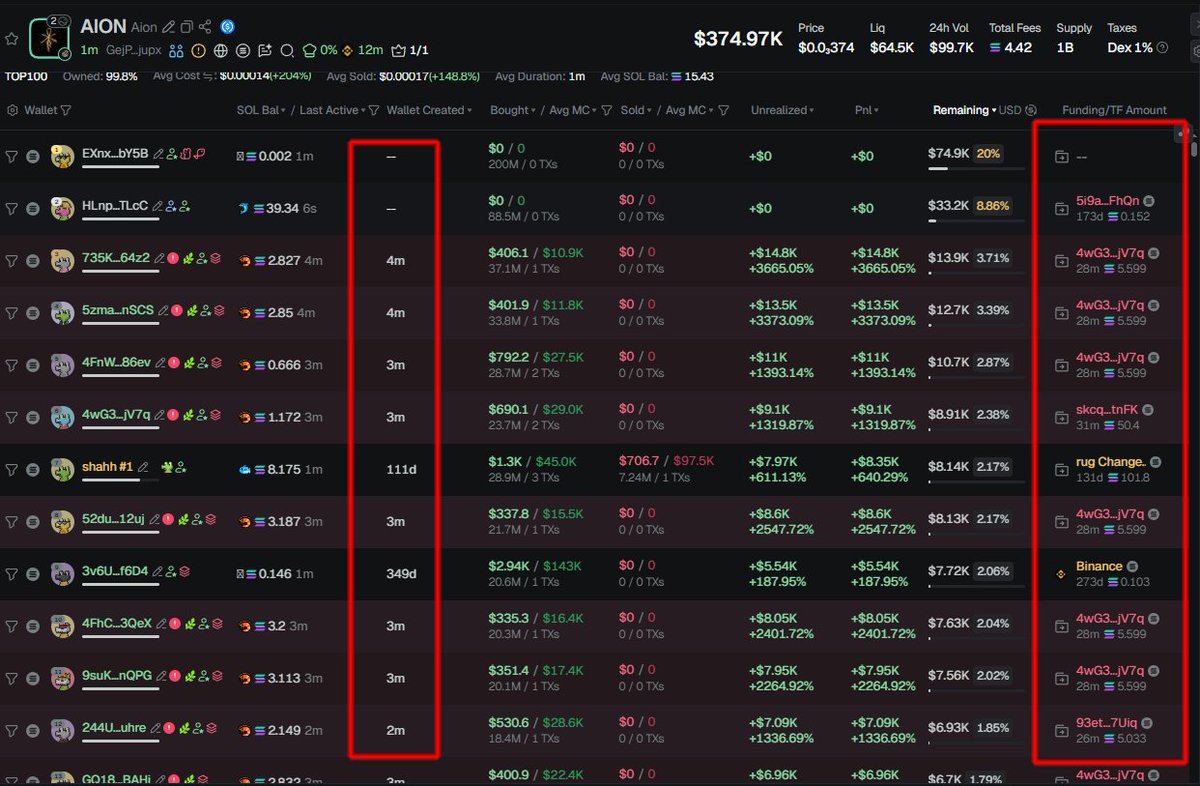1200x786 pixels.
Task: Click the swap icon beside Avg Cost
Action: pyautogui.click(x=208, y=76)
